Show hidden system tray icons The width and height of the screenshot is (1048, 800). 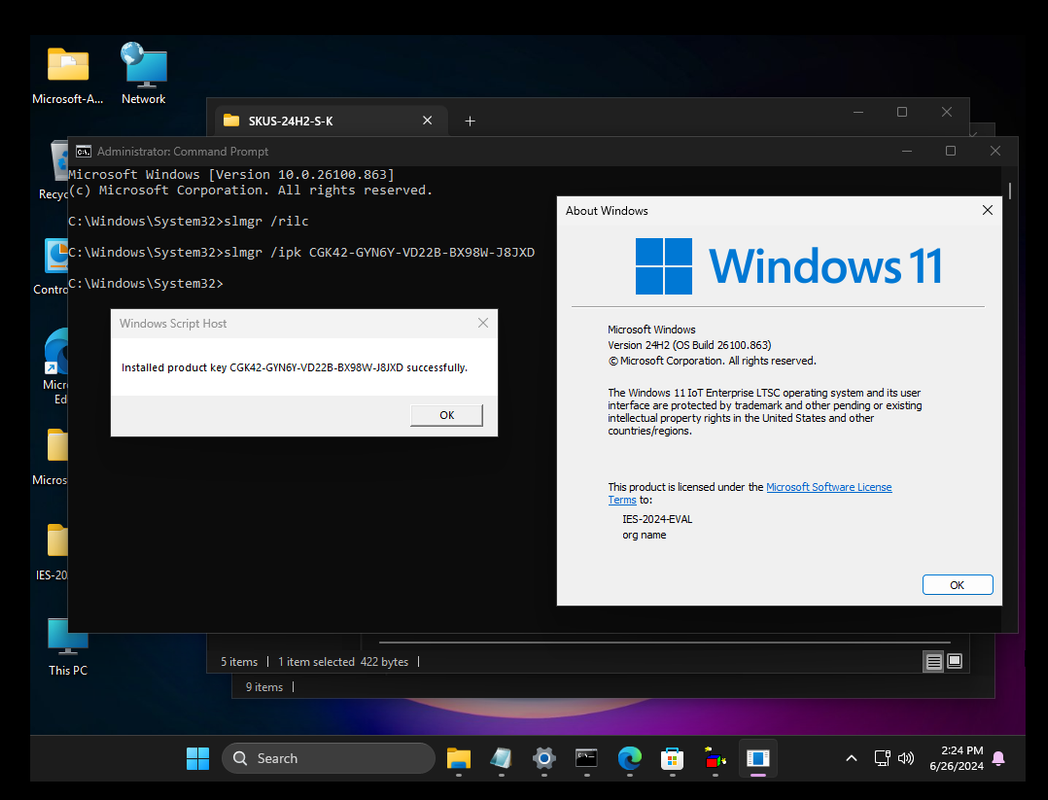tap(851, 758)
